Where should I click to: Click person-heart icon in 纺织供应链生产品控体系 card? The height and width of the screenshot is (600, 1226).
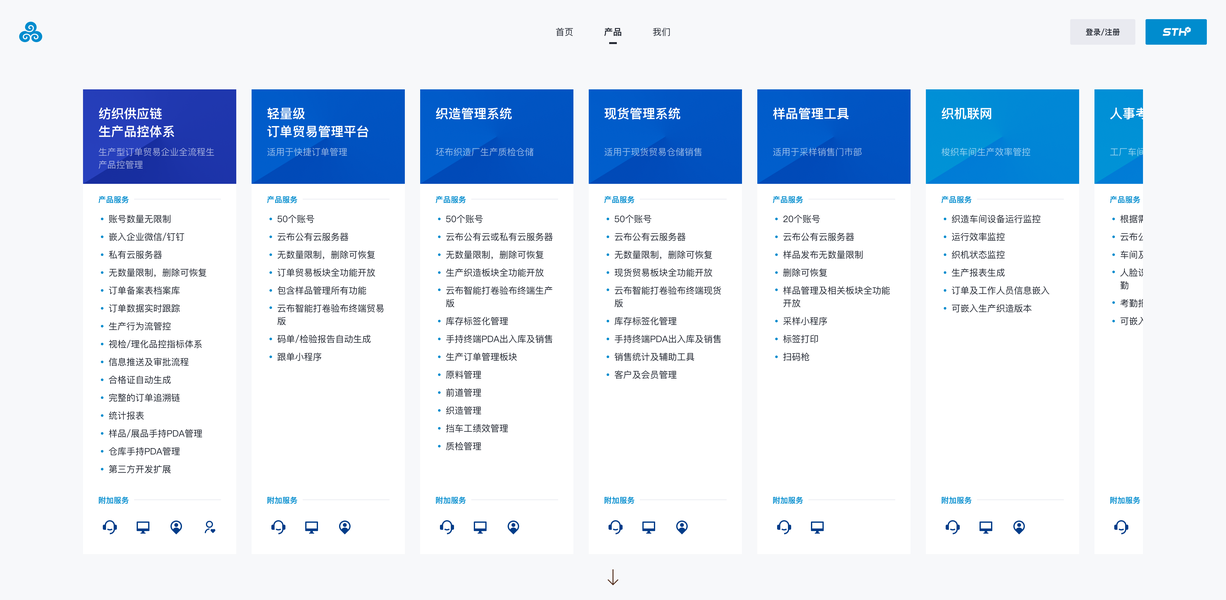click(209, 527)
